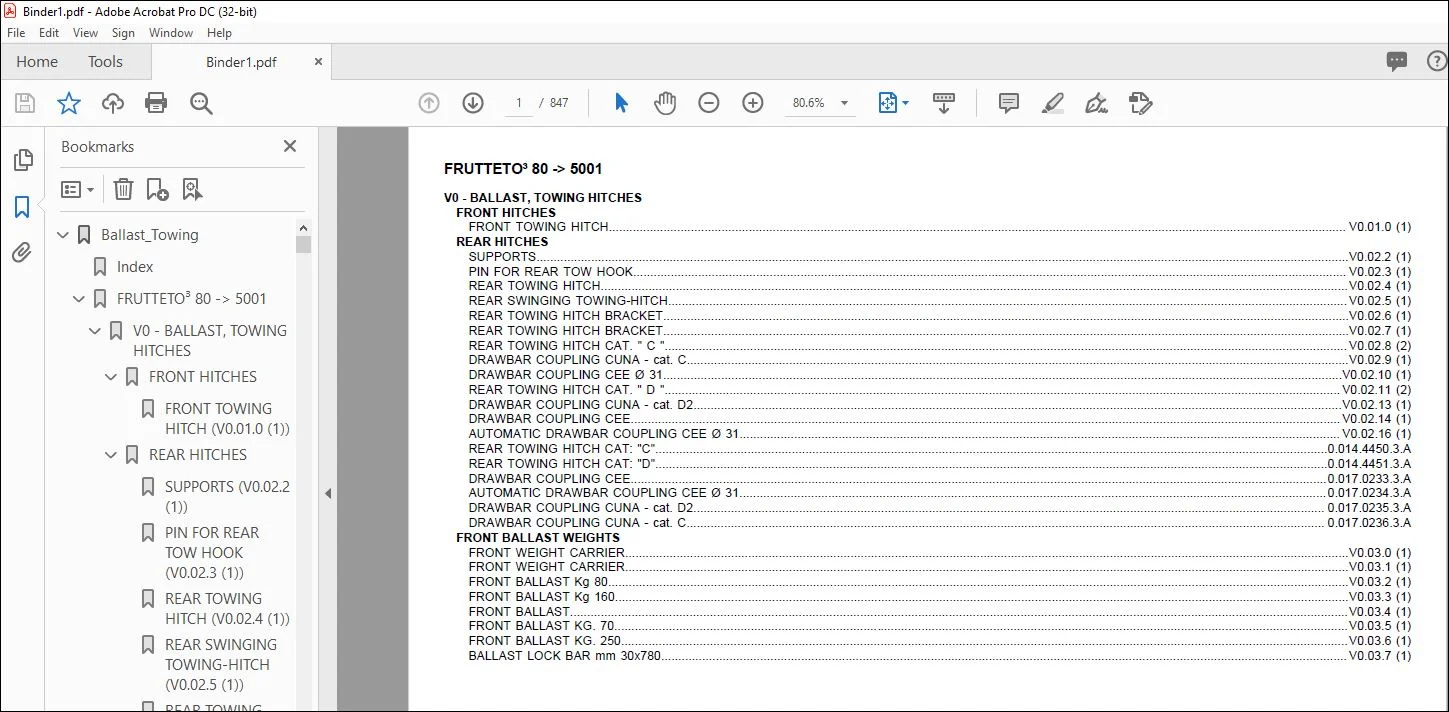Open FRONT TOWING HITCH (V0.01.0 (1)) bookmark
This screenshot has height=712, width=1449.
point(227,419)
